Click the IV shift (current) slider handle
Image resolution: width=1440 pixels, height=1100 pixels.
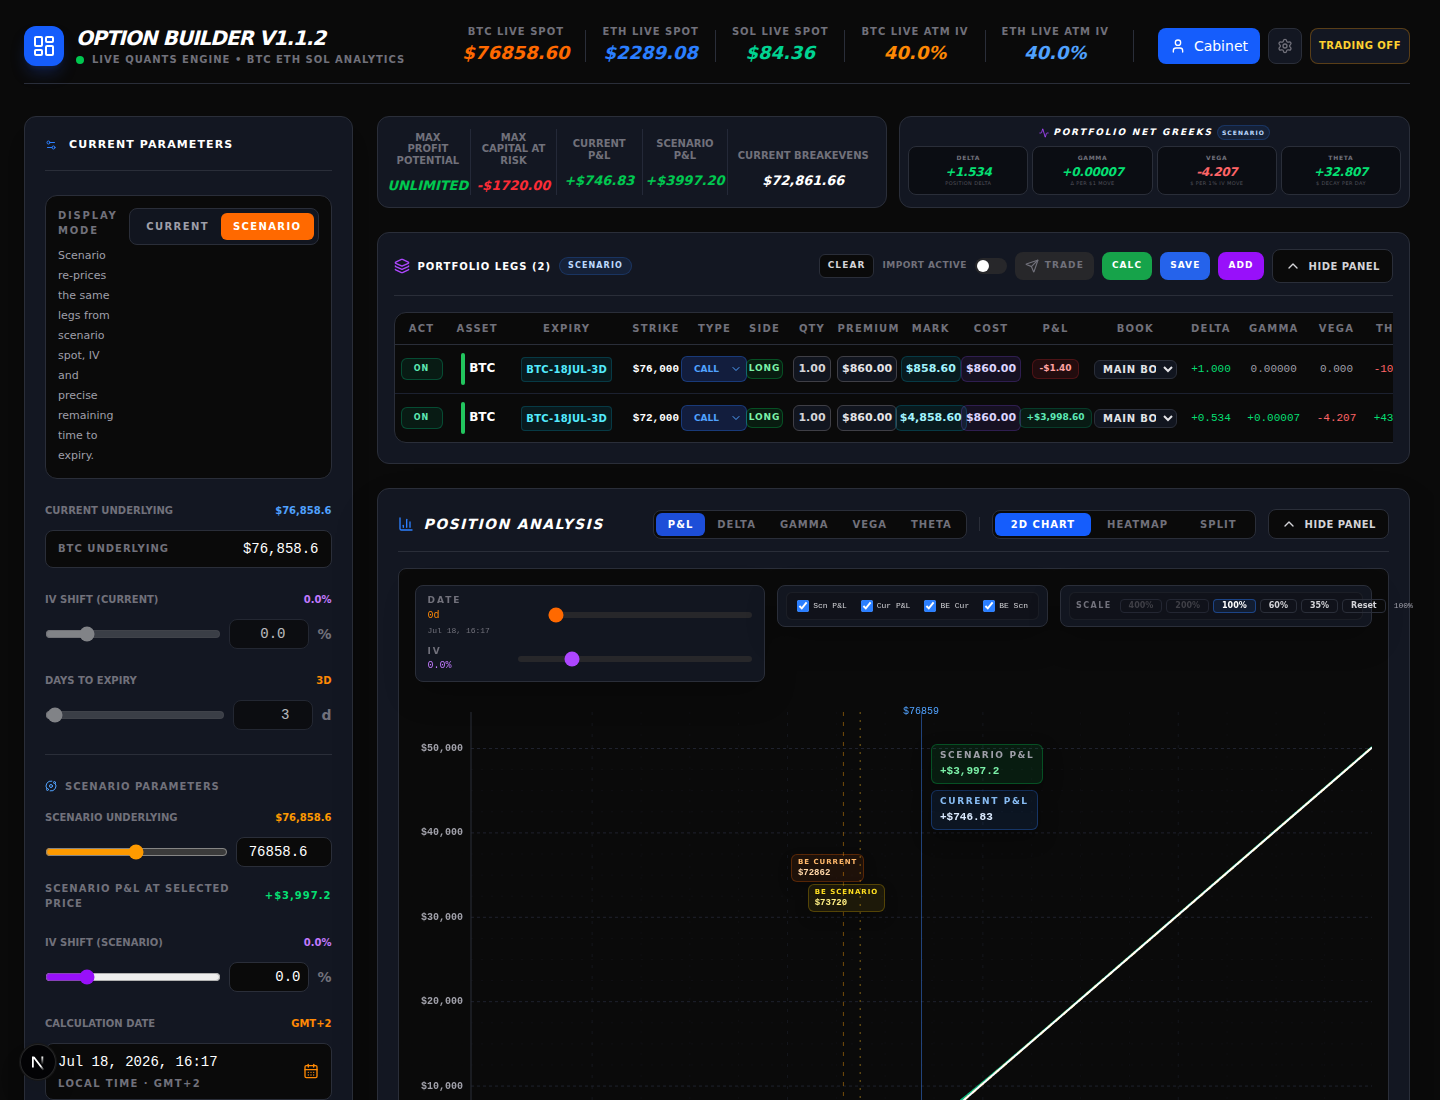(87, 634)
